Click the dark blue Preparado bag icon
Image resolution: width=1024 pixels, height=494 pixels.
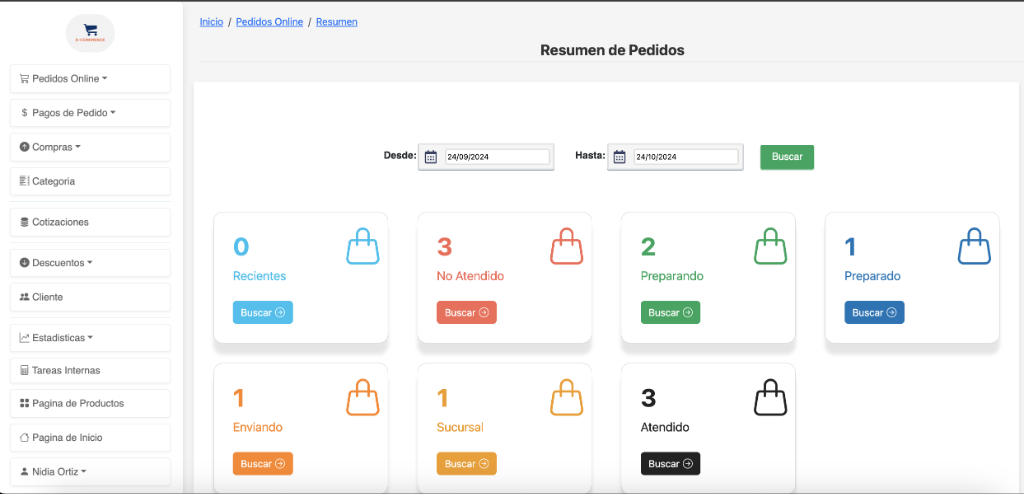974,246
